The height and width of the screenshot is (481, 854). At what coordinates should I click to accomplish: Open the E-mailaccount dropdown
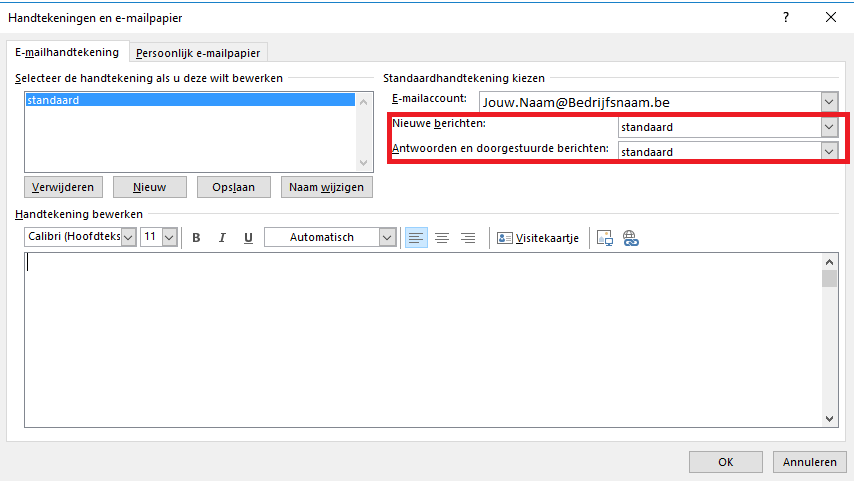tap(829, 102)
